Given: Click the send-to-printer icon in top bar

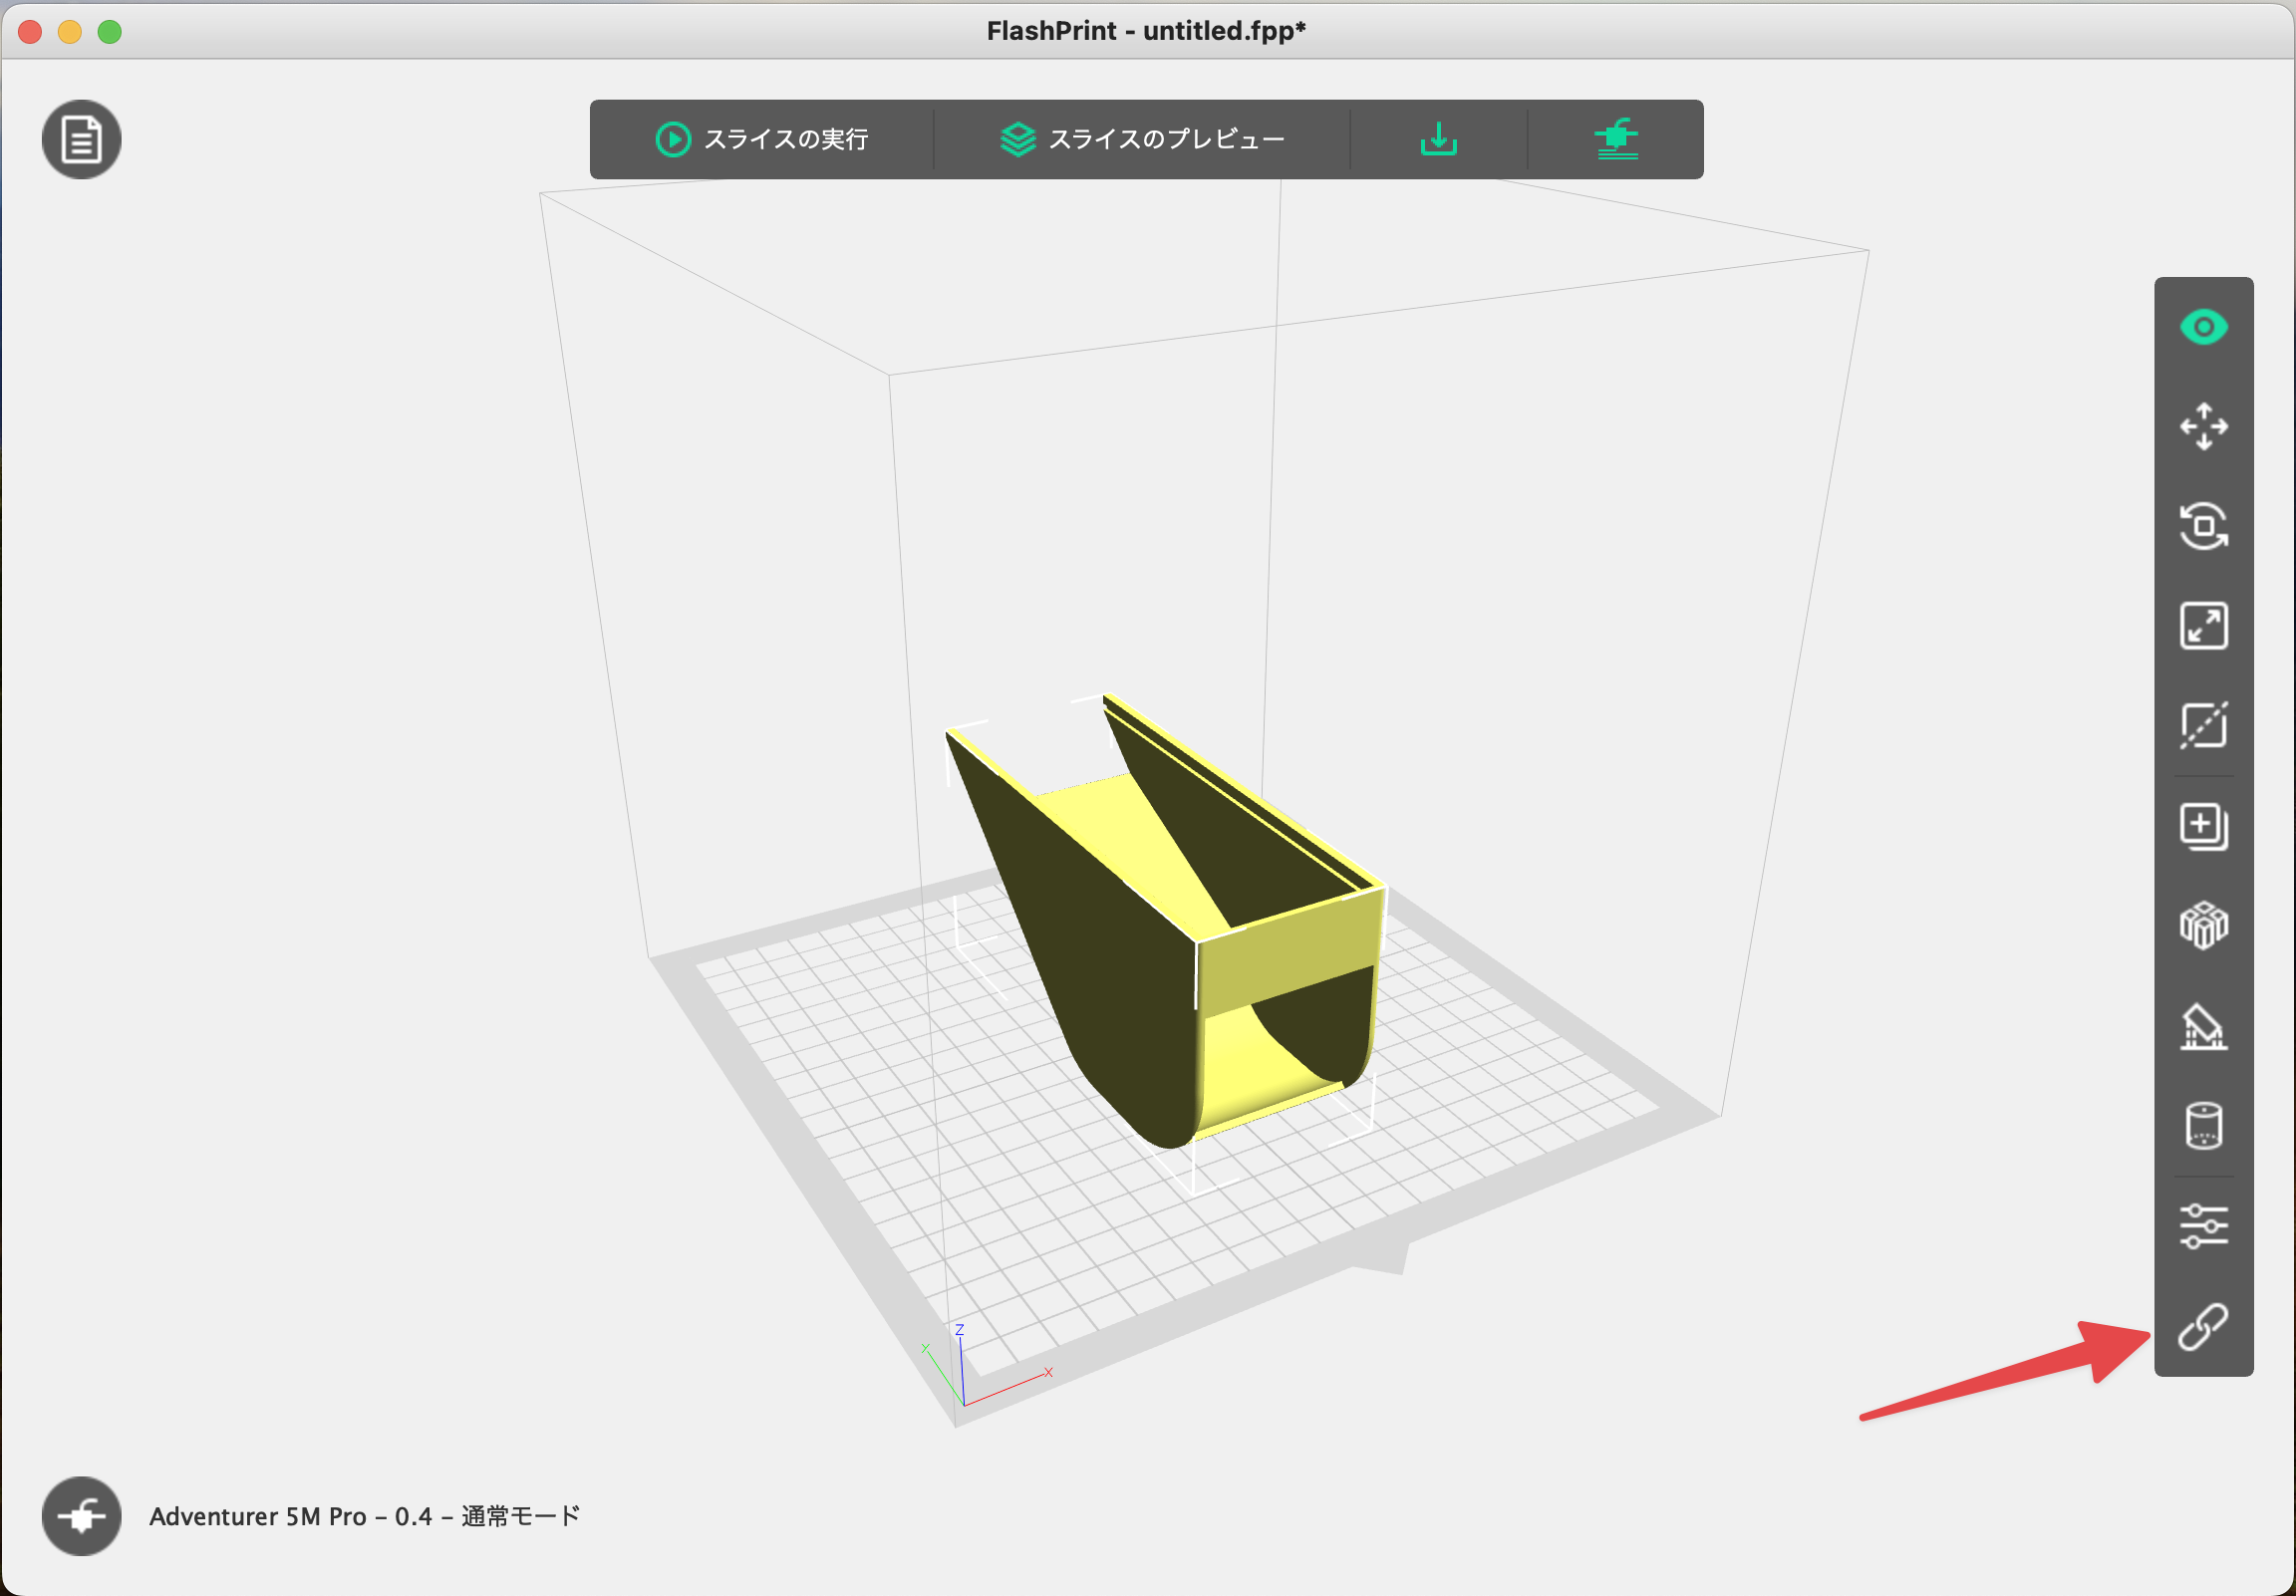Looking at the screenshot, I should coord(1616,139).
